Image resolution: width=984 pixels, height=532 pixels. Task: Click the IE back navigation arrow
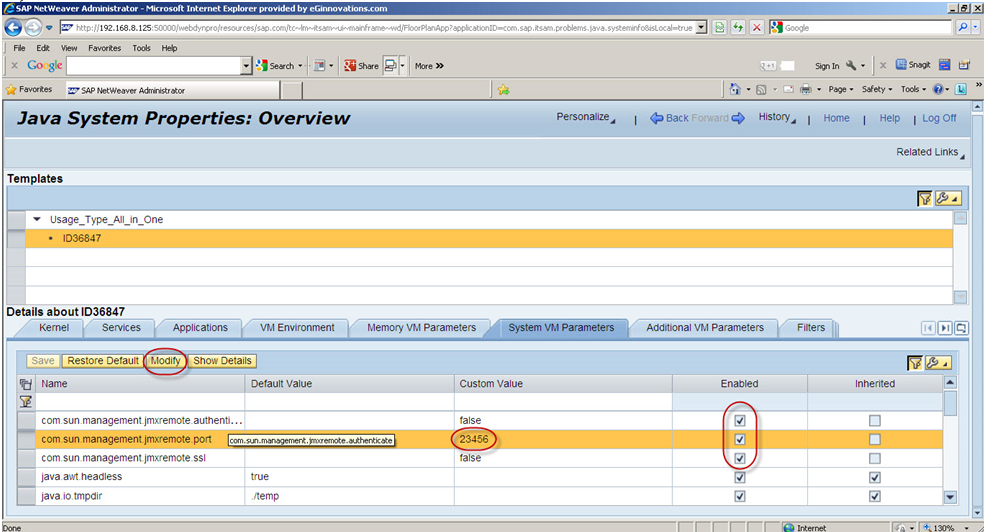(13, 28)
